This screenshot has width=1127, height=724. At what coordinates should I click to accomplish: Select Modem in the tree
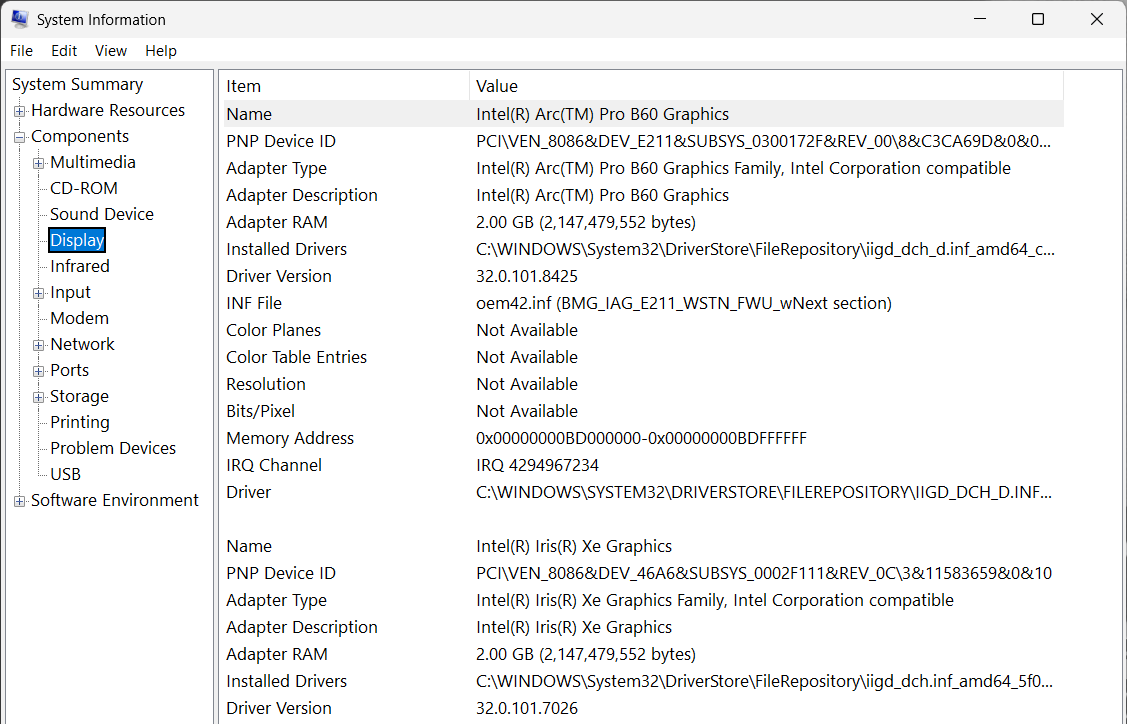tap(79, 319)
